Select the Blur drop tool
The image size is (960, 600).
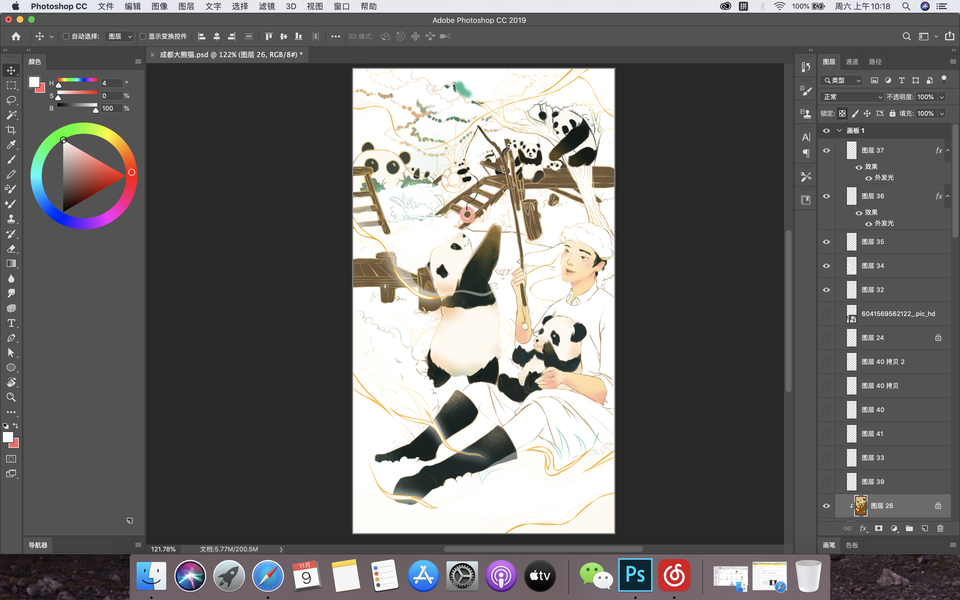[11, 279]
